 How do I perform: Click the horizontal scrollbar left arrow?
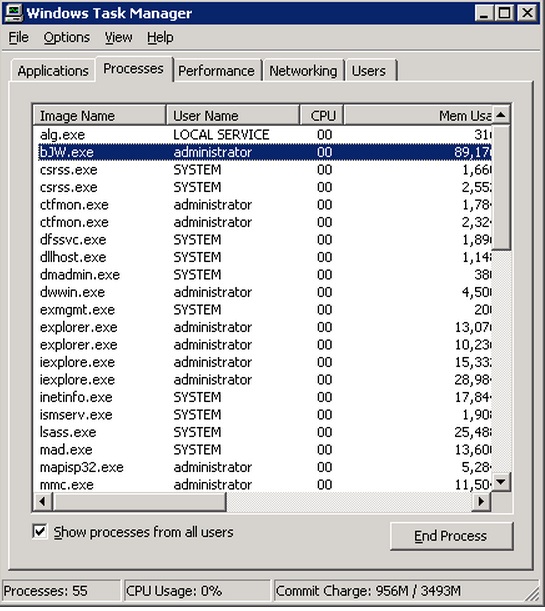pyautogui.click(x=43, y=501)
